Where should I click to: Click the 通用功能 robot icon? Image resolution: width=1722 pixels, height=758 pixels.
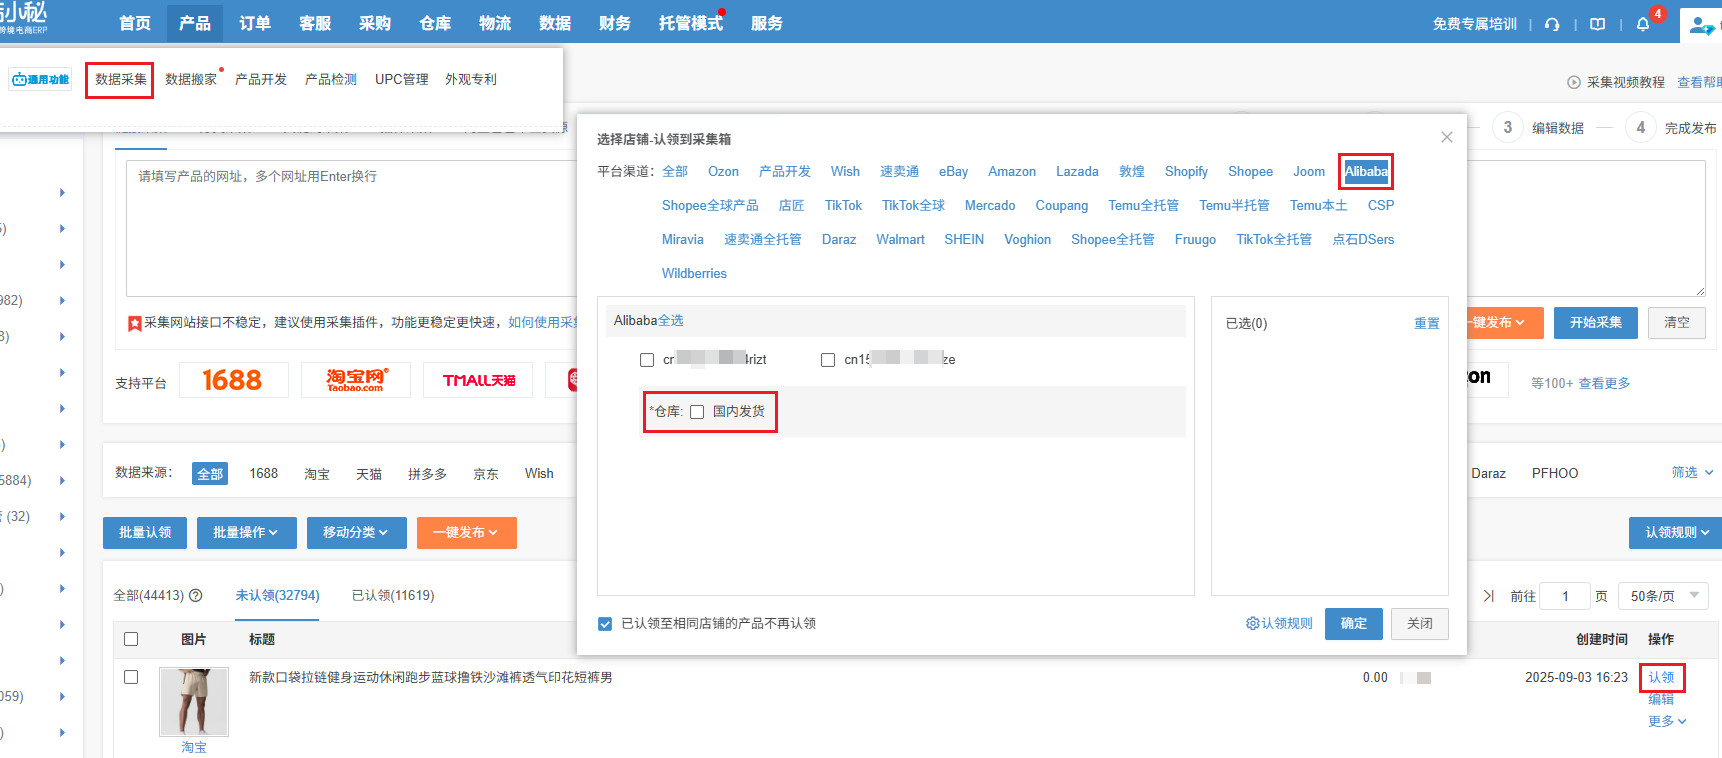point(41,80)
